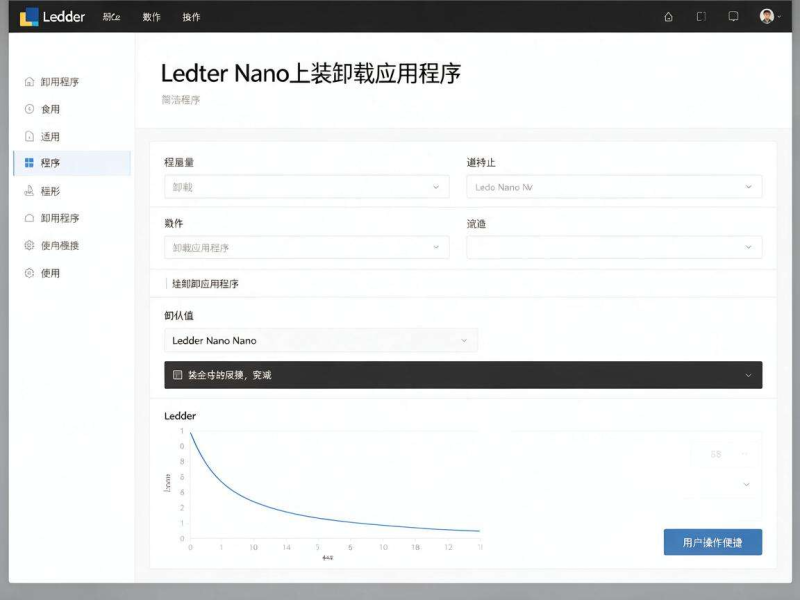Image resolution: width=800 pixels, height=600 pixels.
Task: Click the home icon beside 卸用程序 in the sidebar
Action: [x=29, y=82]
